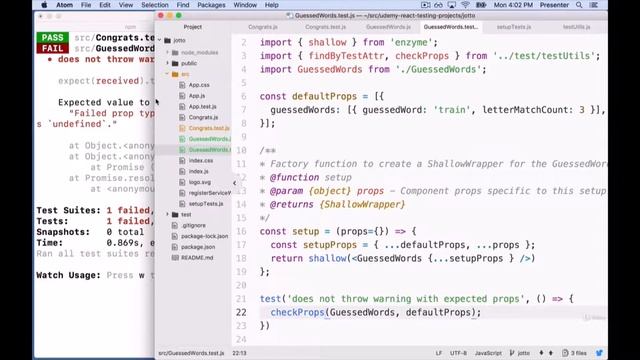Image resolution: width=640 pixels, height=360 pixels.
Task: Click 'Watch Usage:' in the Terminal window
Action: click(68, 275)
